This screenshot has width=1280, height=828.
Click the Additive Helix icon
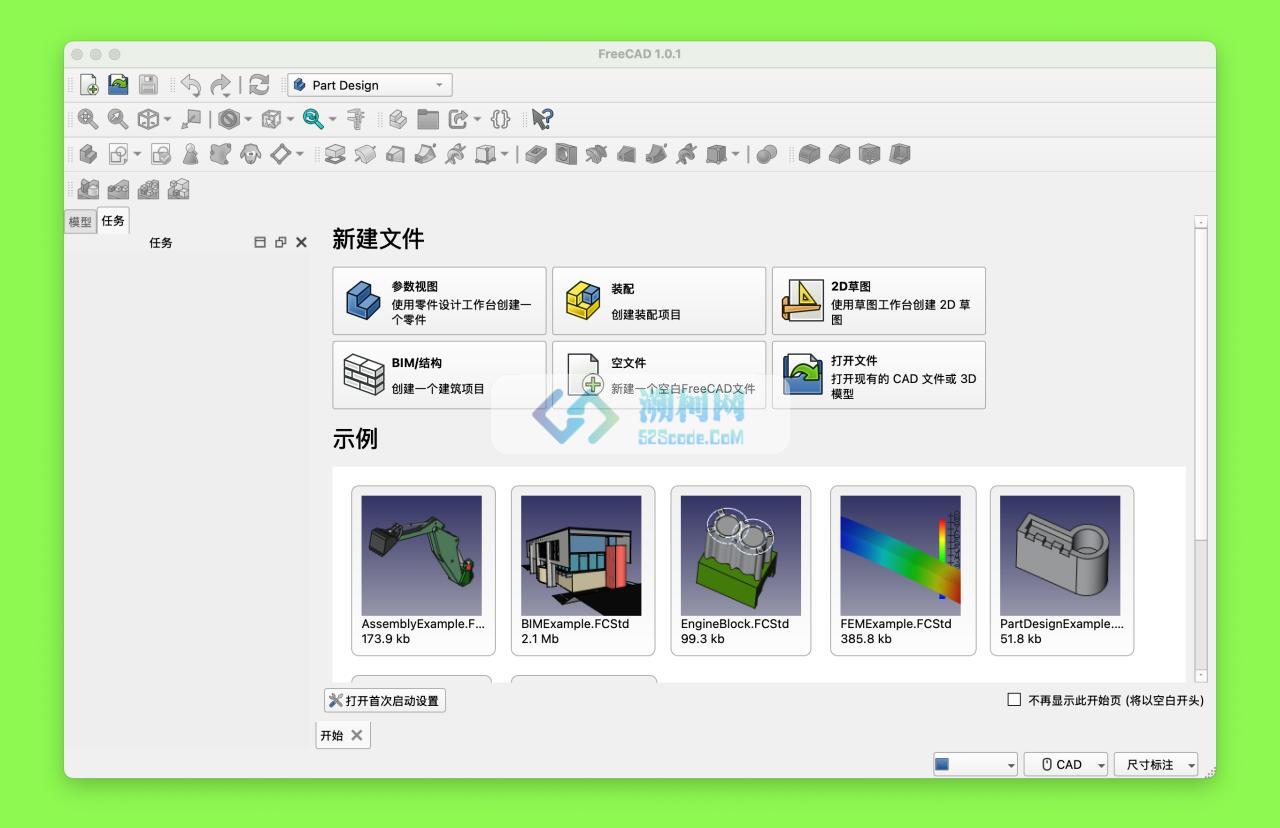click(455, 154)
